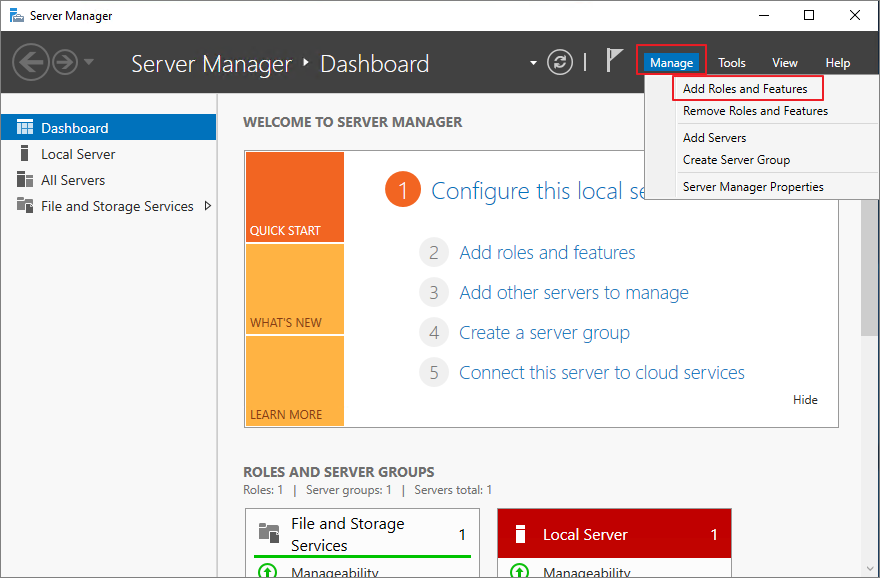
Task: Open the Notifications flag
Action: pos(614,60)
